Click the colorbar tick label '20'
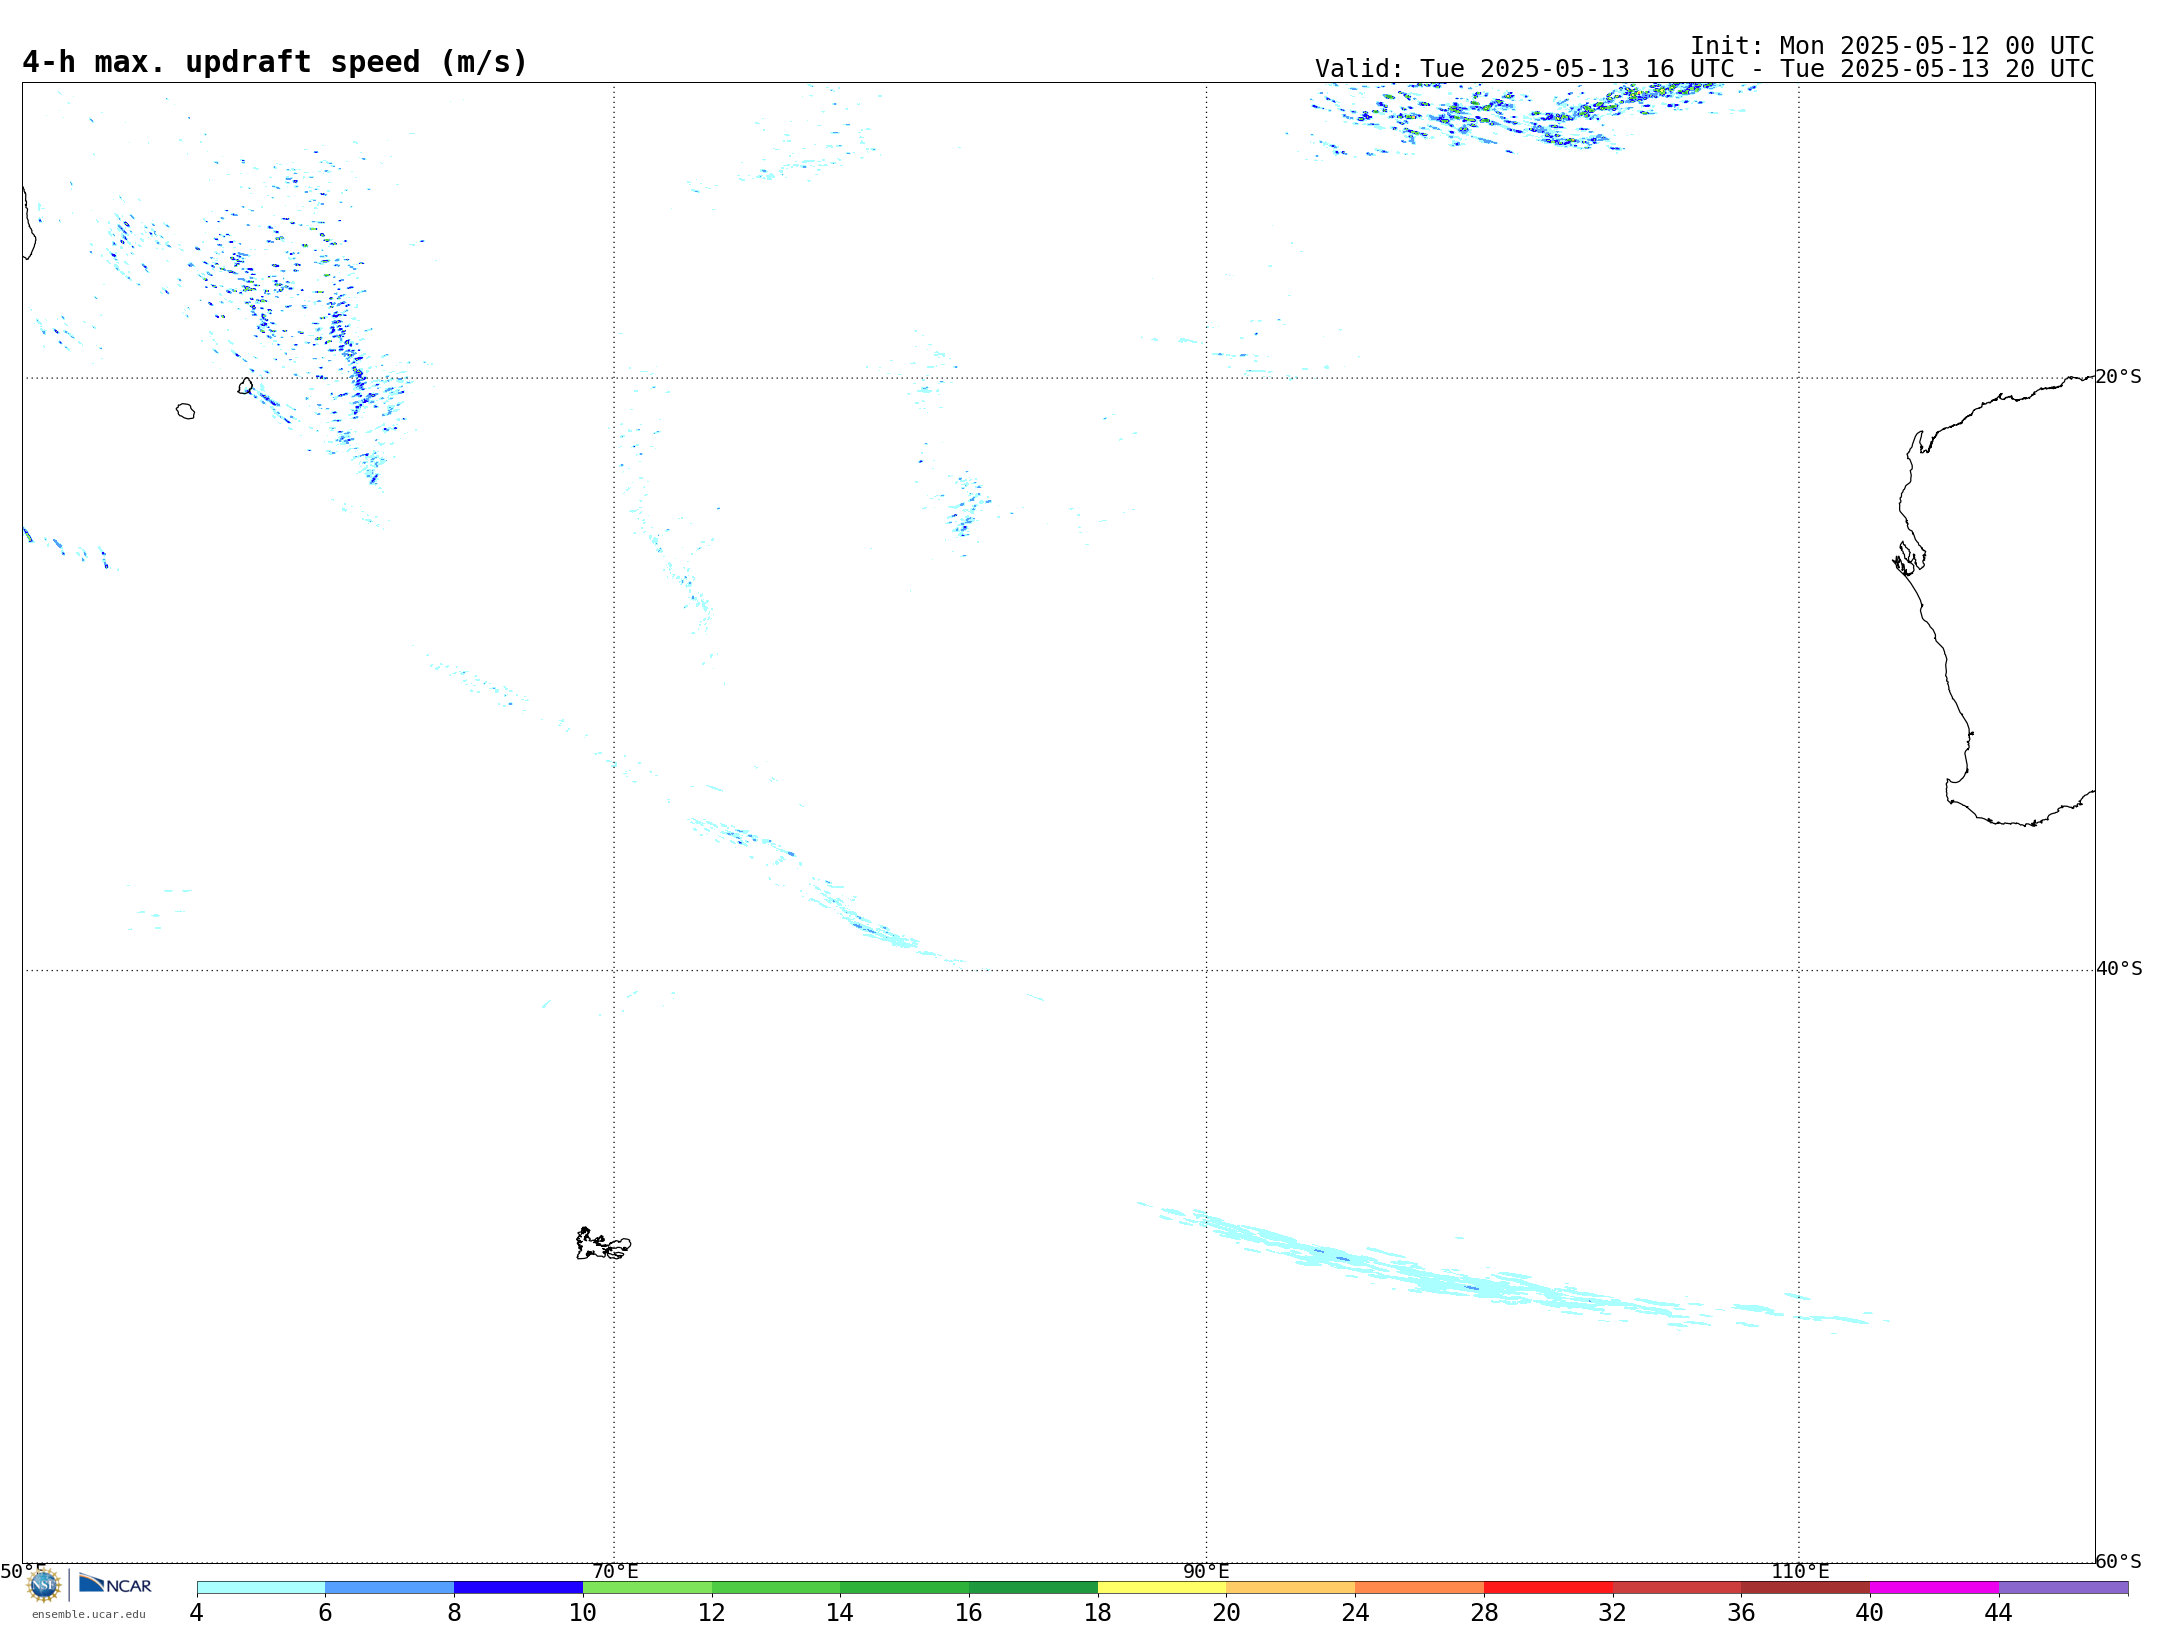Screen dimensions: 2160x1626 tap(1227, 1612)
